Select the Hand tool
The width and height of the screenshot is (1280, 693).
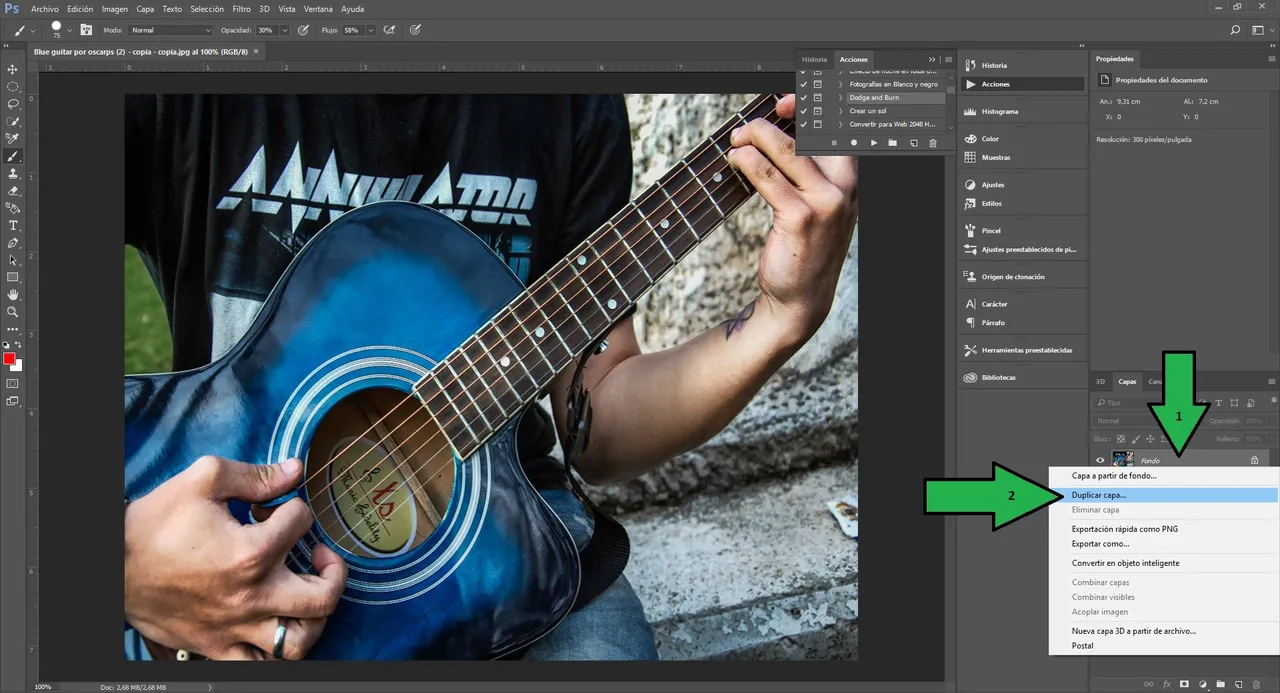(x=13, y=295)
